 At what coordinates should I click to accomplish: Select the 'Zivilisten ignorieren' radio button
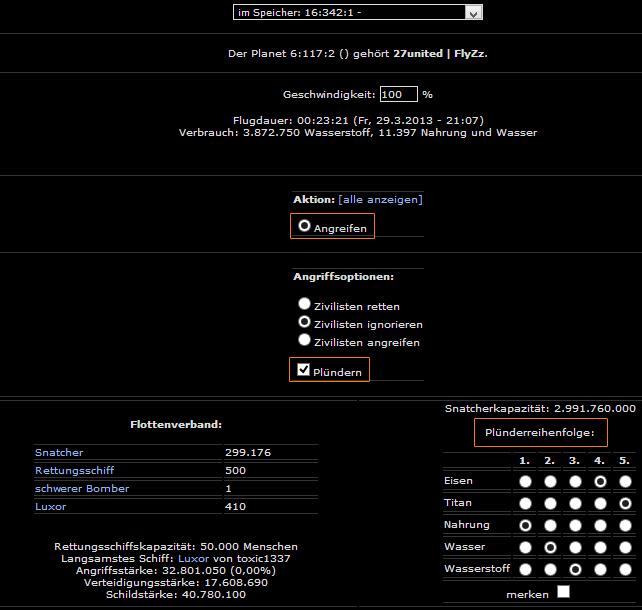(304, 322)
